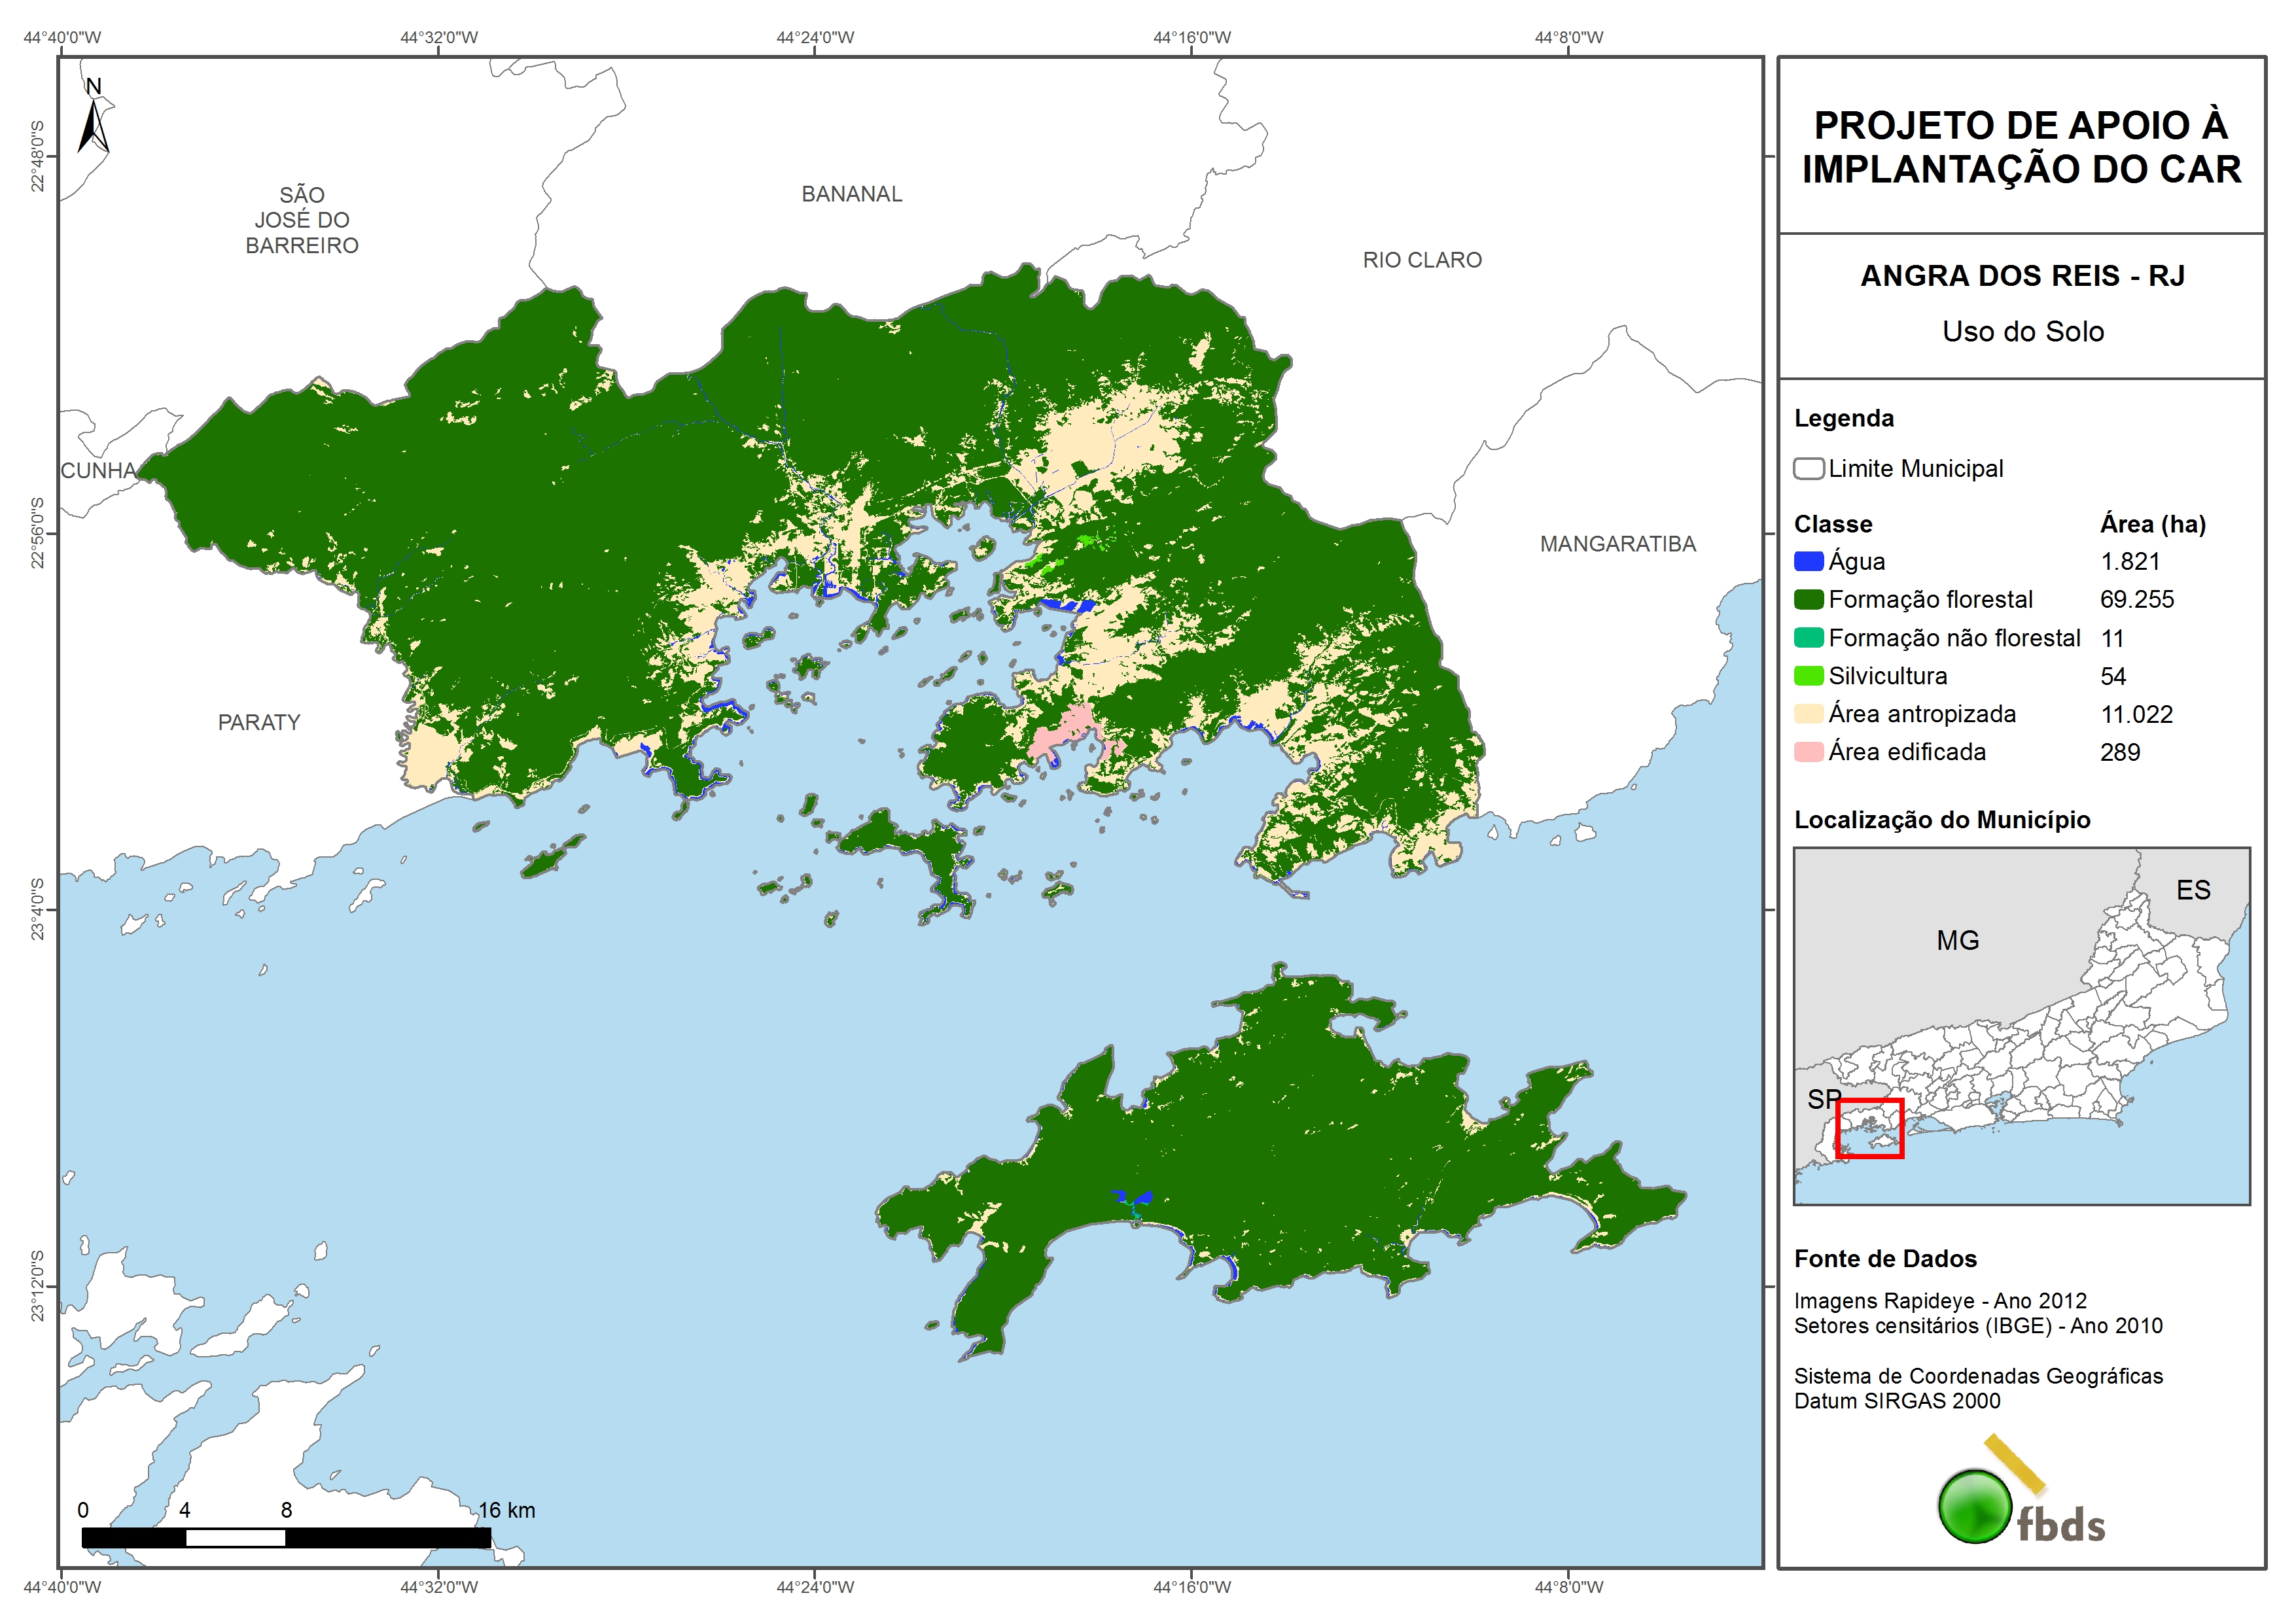Screen dimensions: 2296x1623
Task: Click the beige Área antropizada swatch
Action: click(1808, 714)
